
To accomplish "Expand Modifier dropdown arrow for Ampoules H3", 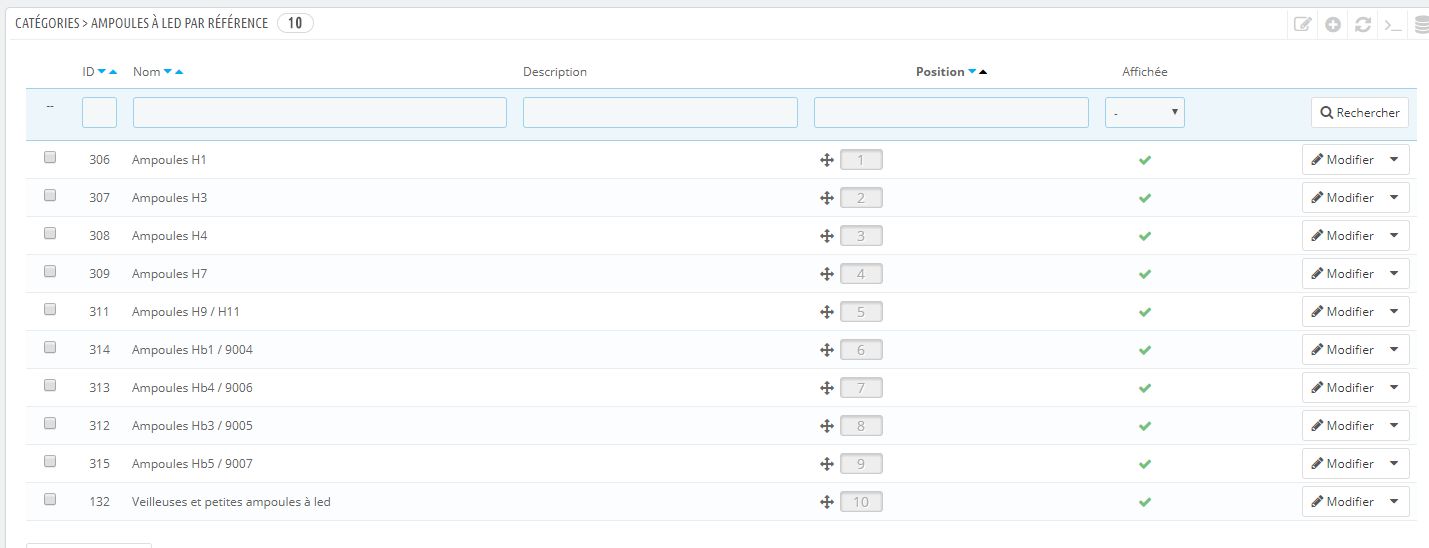I will click(x=1395, y=198).
